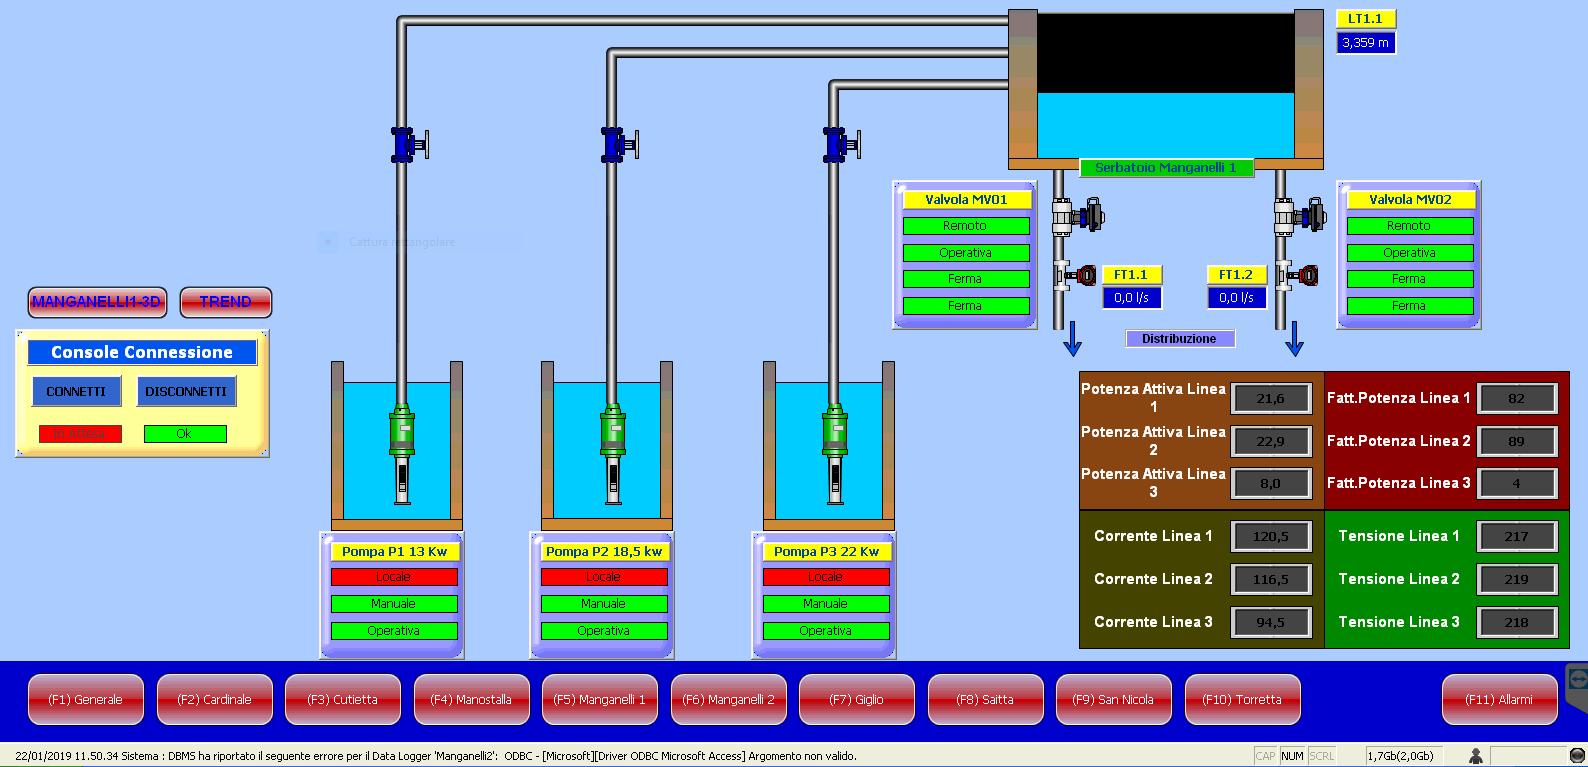Click the LT1.1 level label
This screenshot has width=1588, height=767.
pyautogui.click(x=1366, y=19)
